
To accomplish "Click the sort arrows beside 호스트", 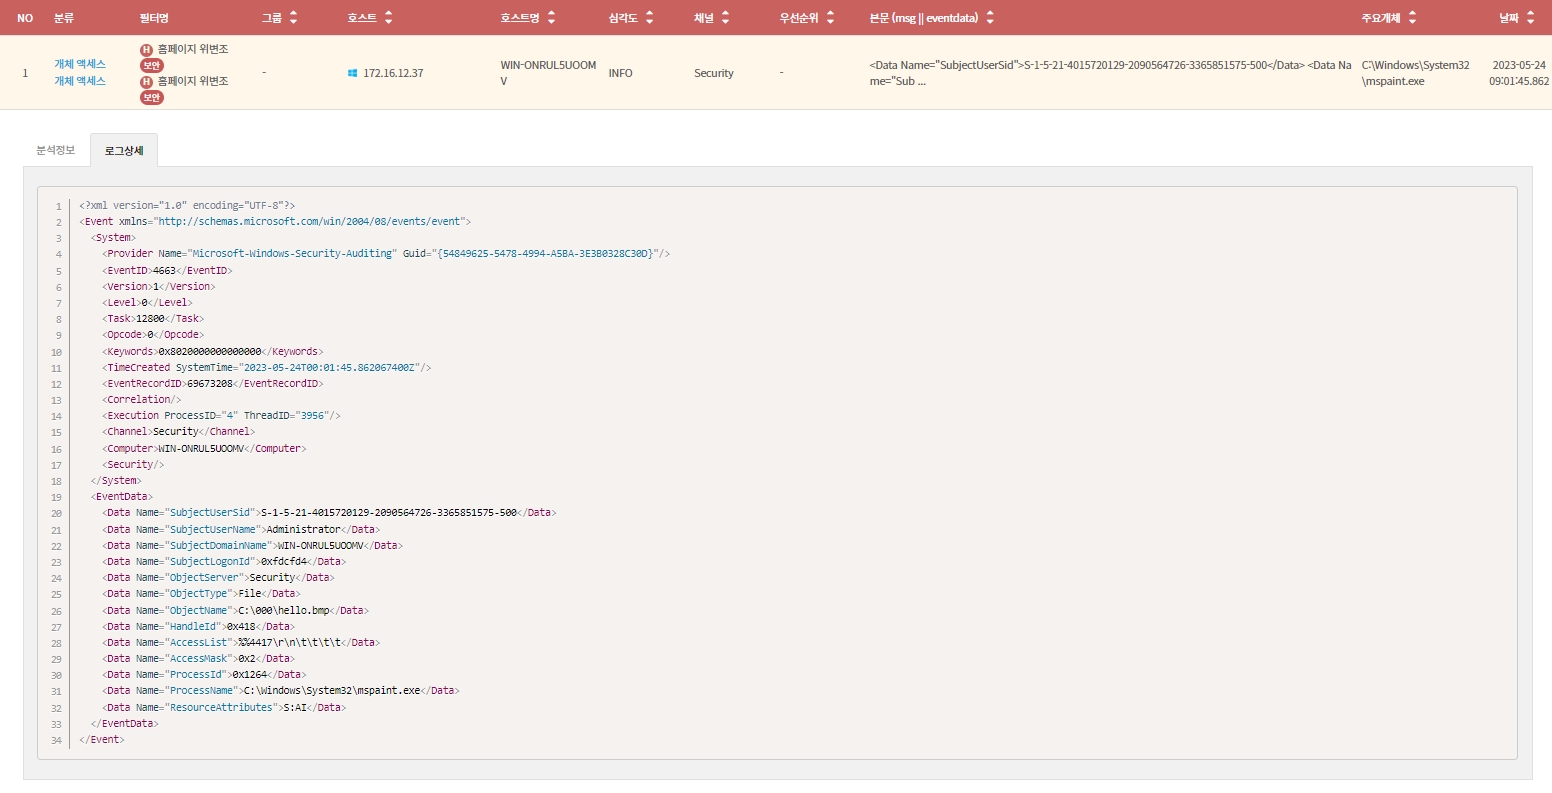I will click(388, 18).
